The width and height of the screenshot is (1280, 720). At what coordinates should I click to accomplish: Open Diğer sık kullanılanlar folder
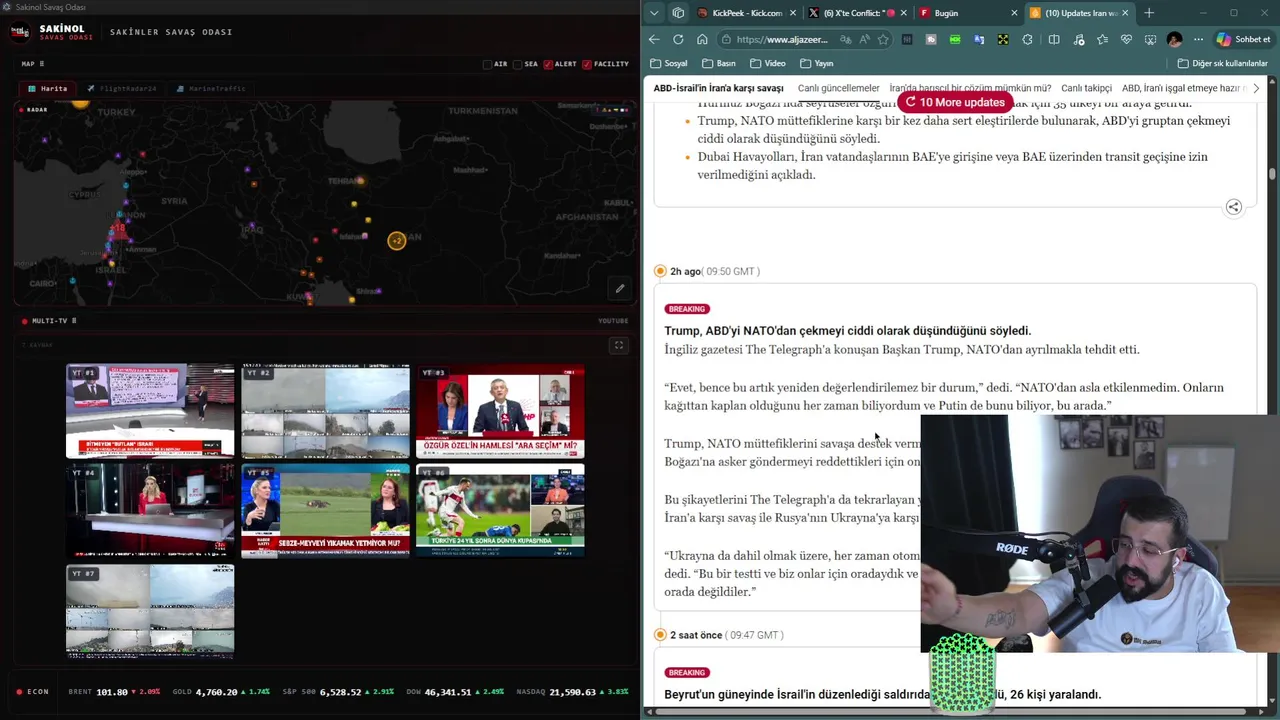[x=1223, y=63]
